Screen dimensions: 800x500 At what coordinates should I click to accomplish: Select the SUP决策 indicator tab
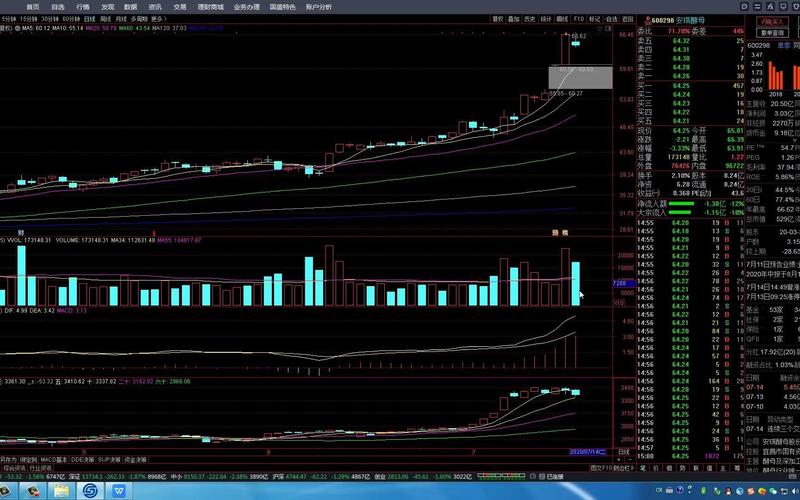point(109,460)
